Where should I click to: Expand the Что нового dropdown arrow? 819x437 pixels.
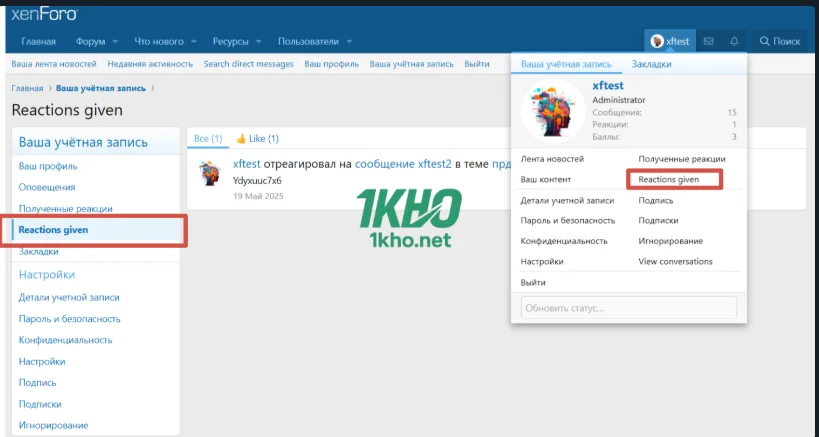point(193,41)
